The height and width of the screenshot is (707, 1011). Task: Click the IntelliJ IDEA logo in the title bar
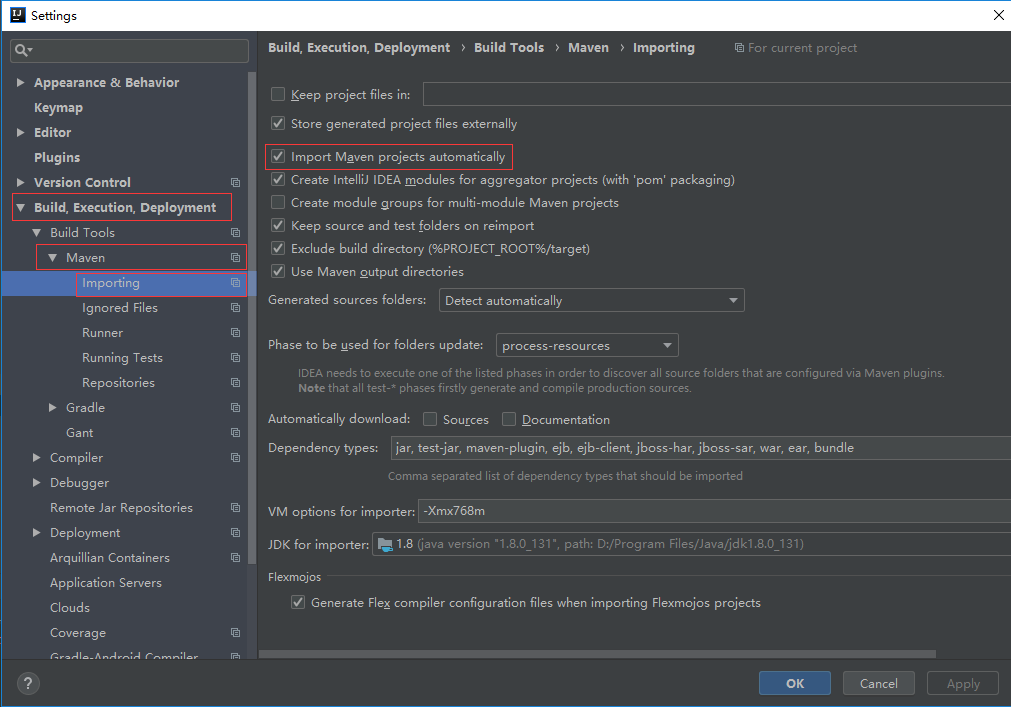(x=17, y=15)
